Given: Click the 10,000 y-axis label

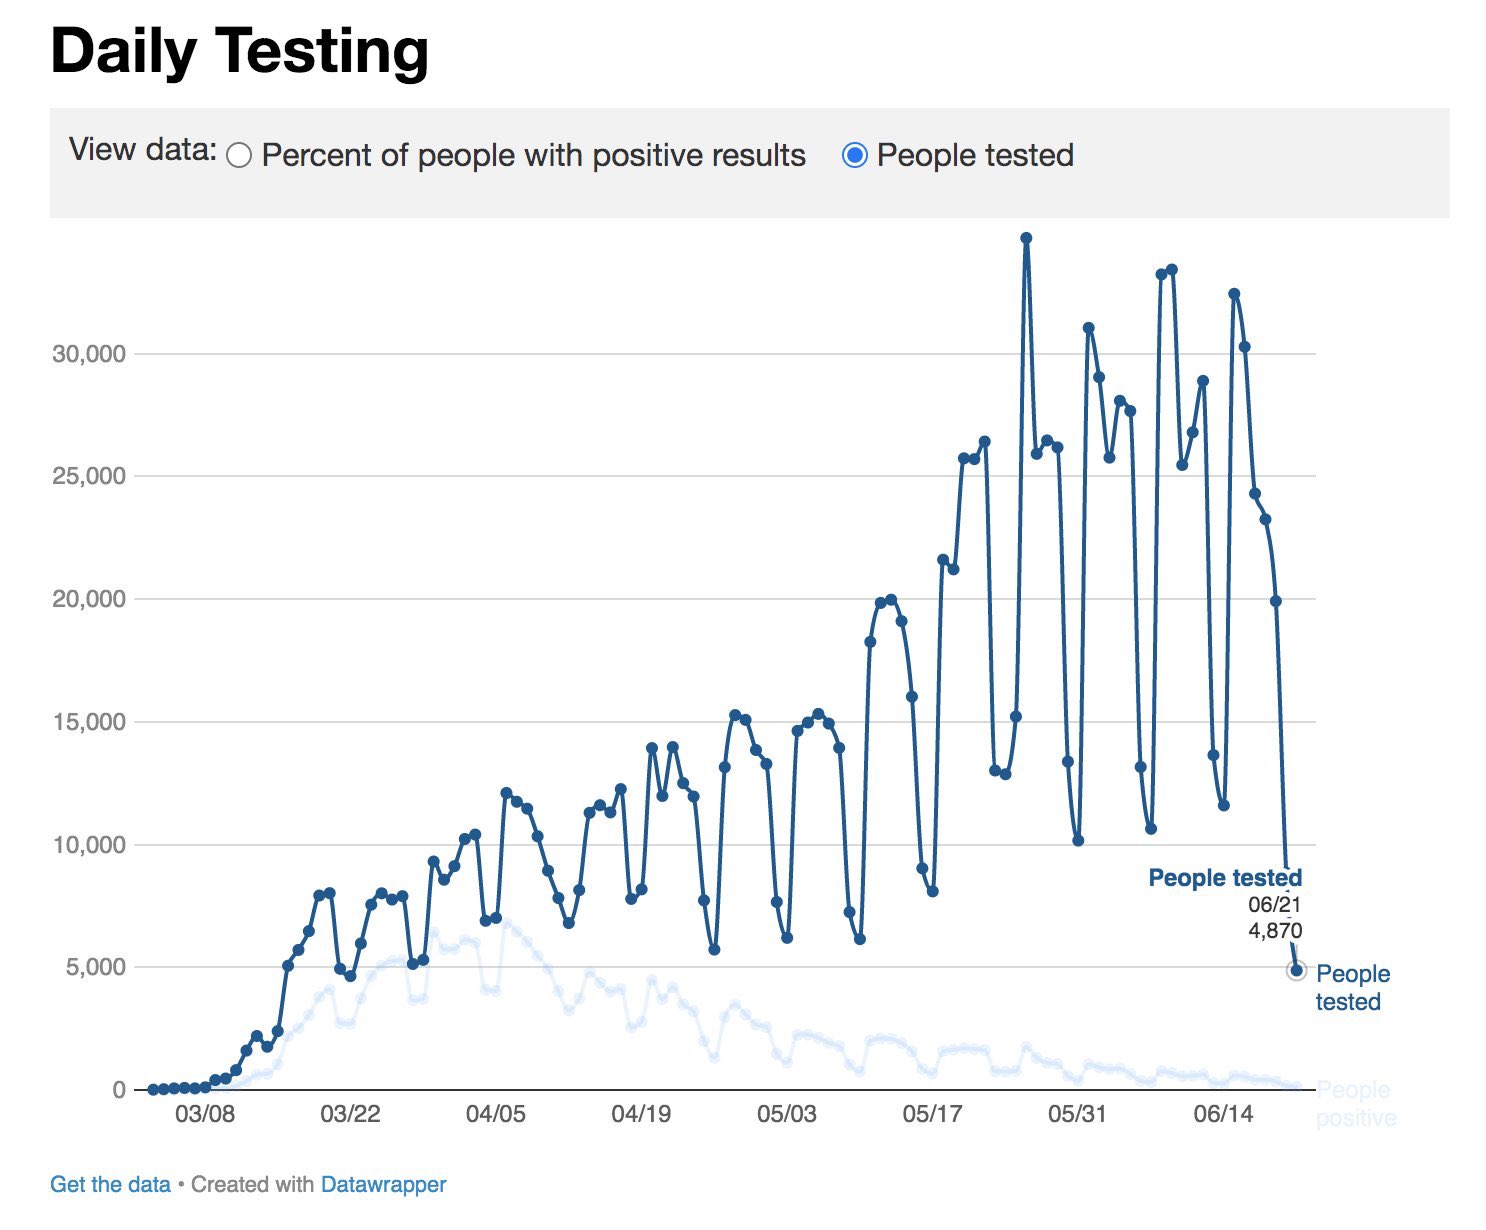Looking at the screenshot, I should click(89, 845).
